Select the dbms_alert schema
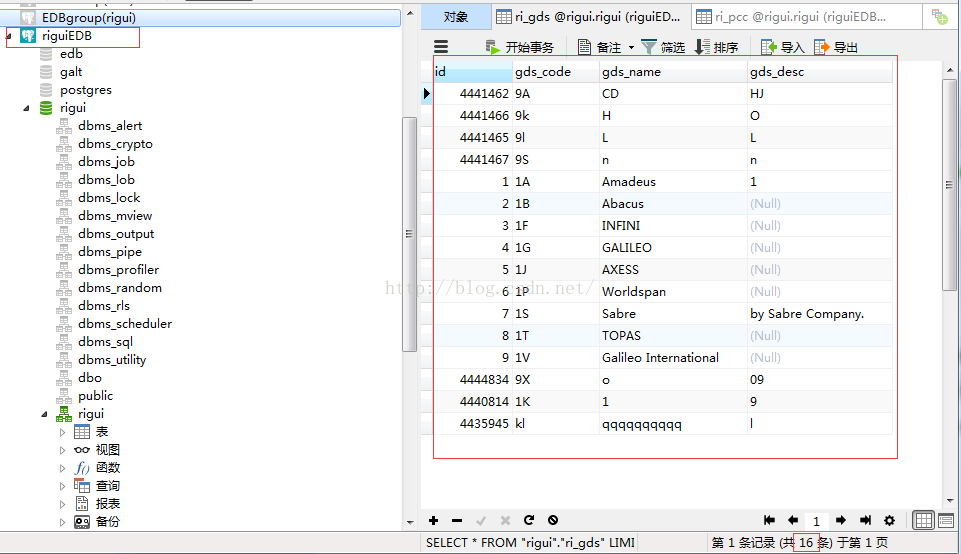This screenshot has height=554, width=961. tap(110, 126)
